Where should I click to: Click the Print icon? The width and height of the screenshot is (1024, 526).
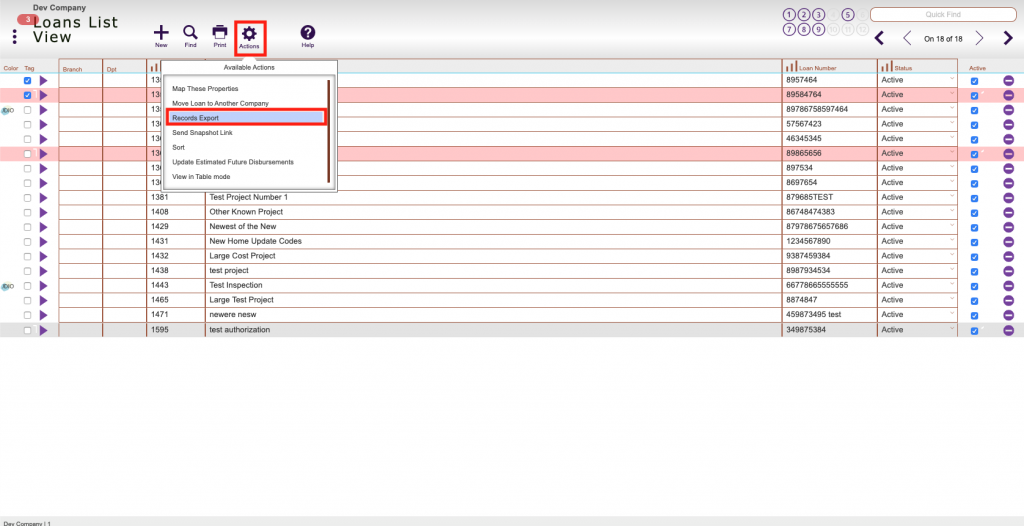pos(220,33)
